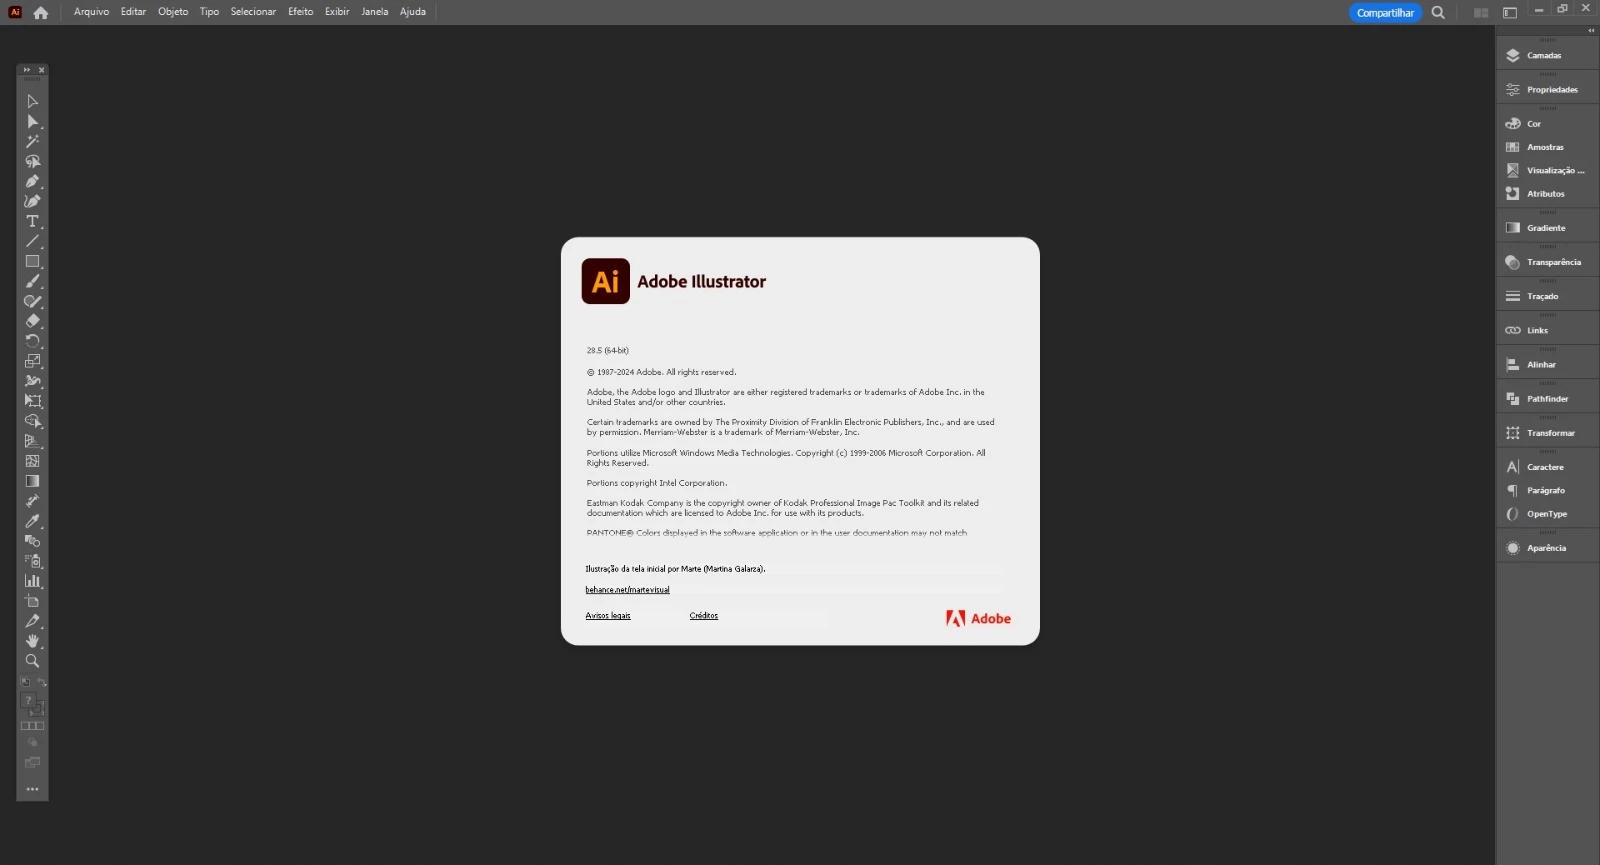Select the Blend tool
The image size is (1600, 865).
[x=32, y=541]
